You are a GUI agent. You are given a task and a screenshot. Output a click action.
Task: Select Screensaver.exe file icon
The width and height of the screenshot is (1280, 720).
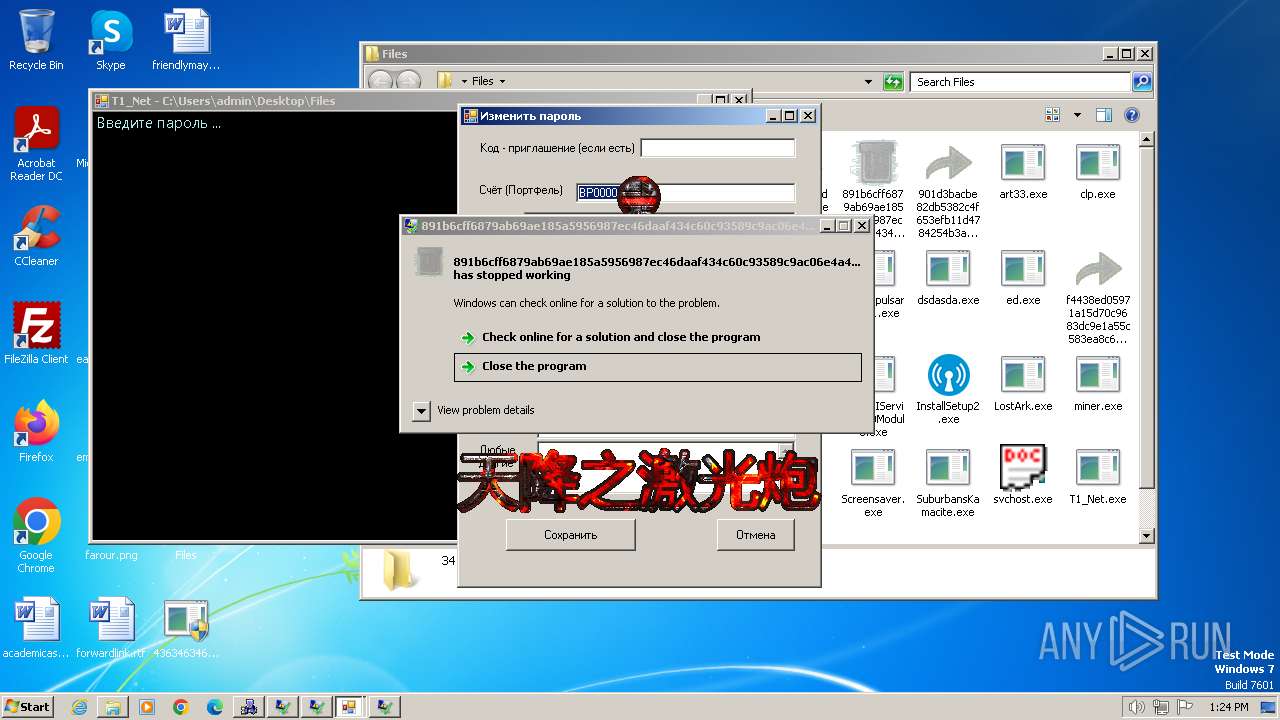[873, 482]
